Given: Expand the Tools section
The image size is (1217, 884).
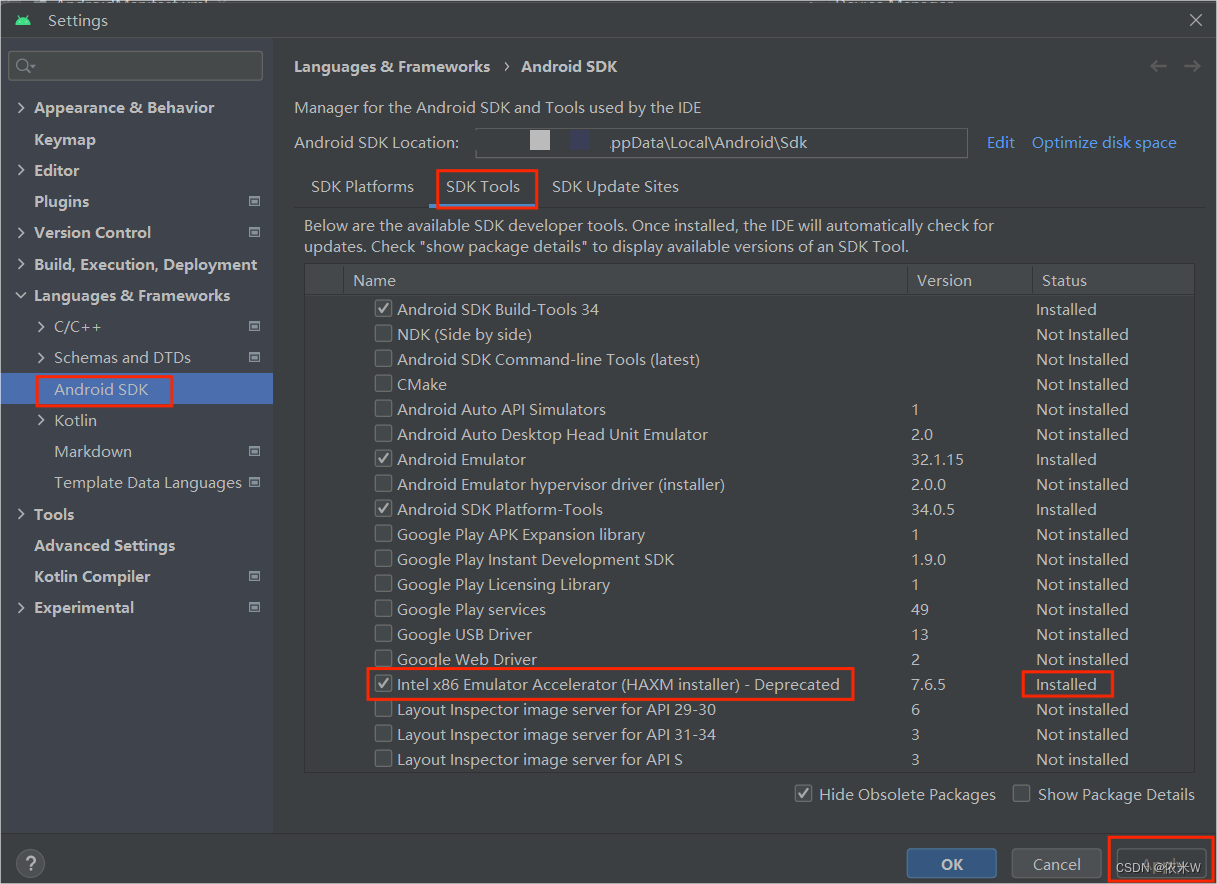Looking at the screenshot, I should [20, 514].
